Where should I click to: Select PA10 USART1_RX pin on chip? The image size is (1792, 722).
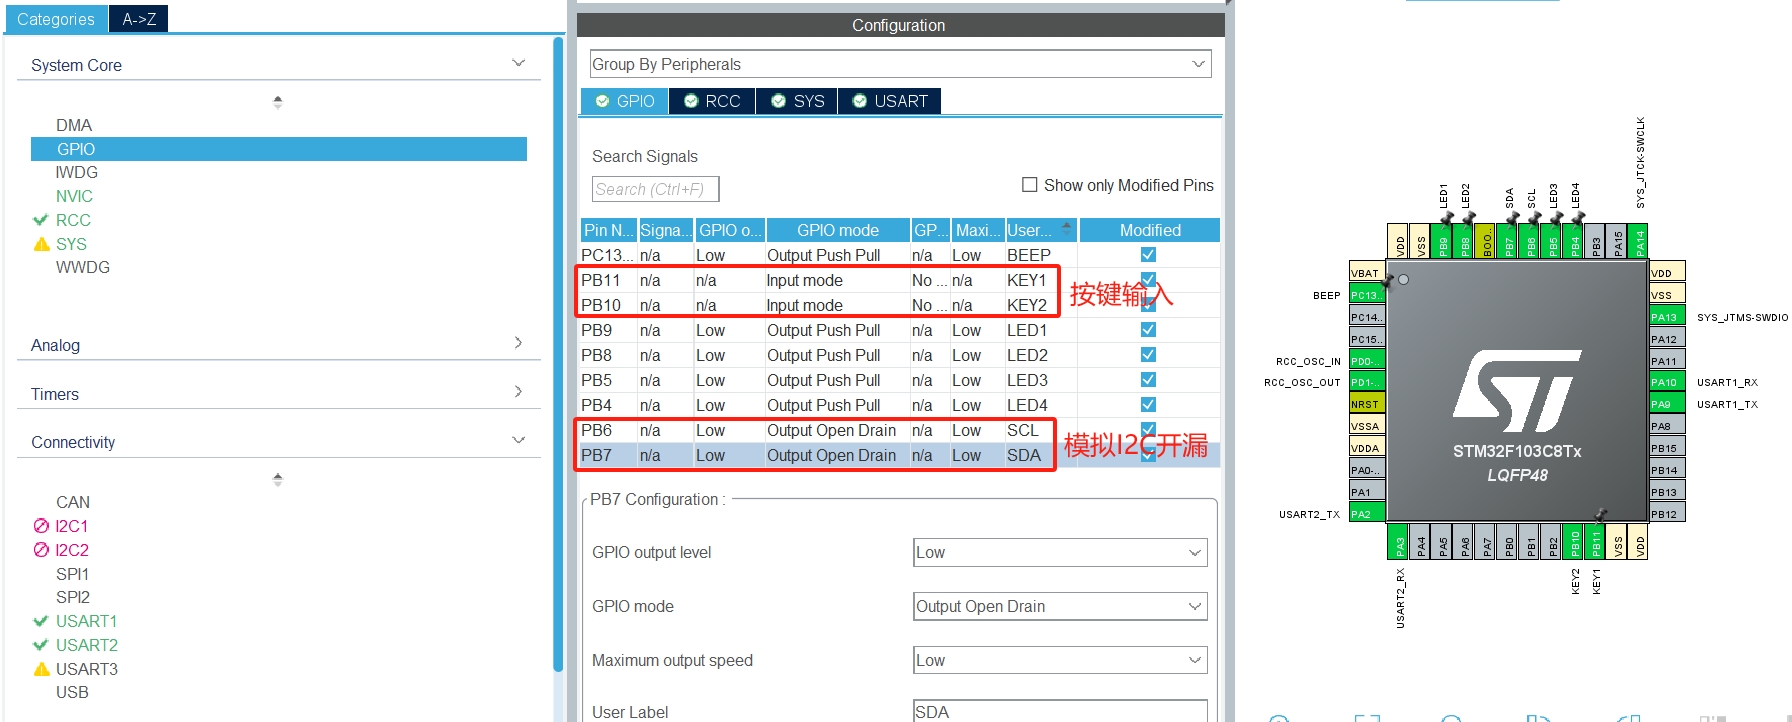[x=1667, y=382]
